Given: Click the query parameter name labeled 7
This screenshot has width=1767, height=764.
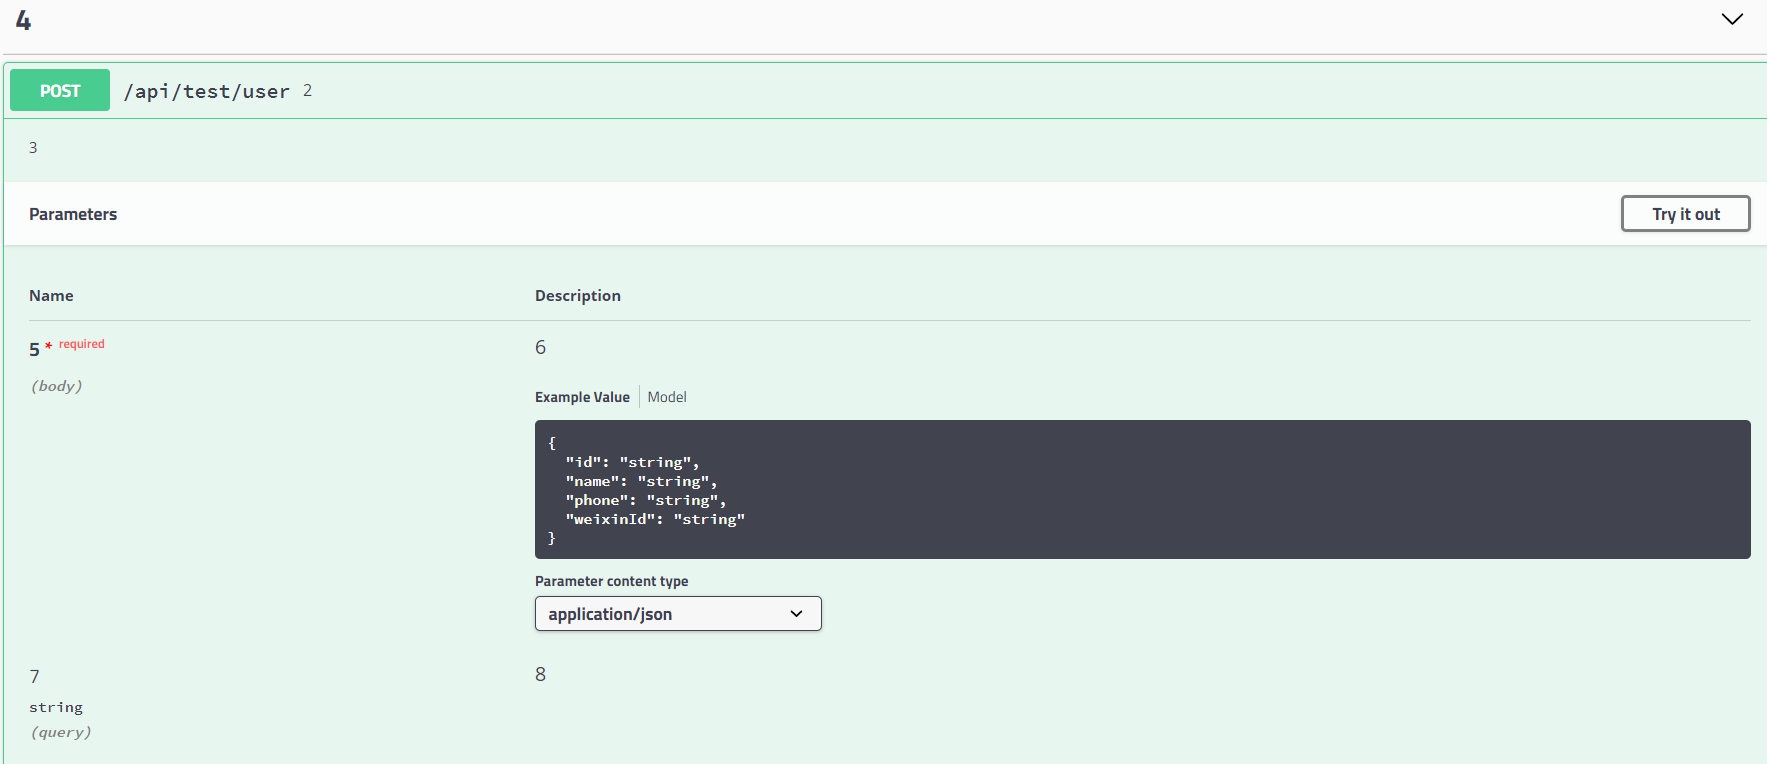Looking at the screenshot, I should pyautogui.click(x=34, y=676).
